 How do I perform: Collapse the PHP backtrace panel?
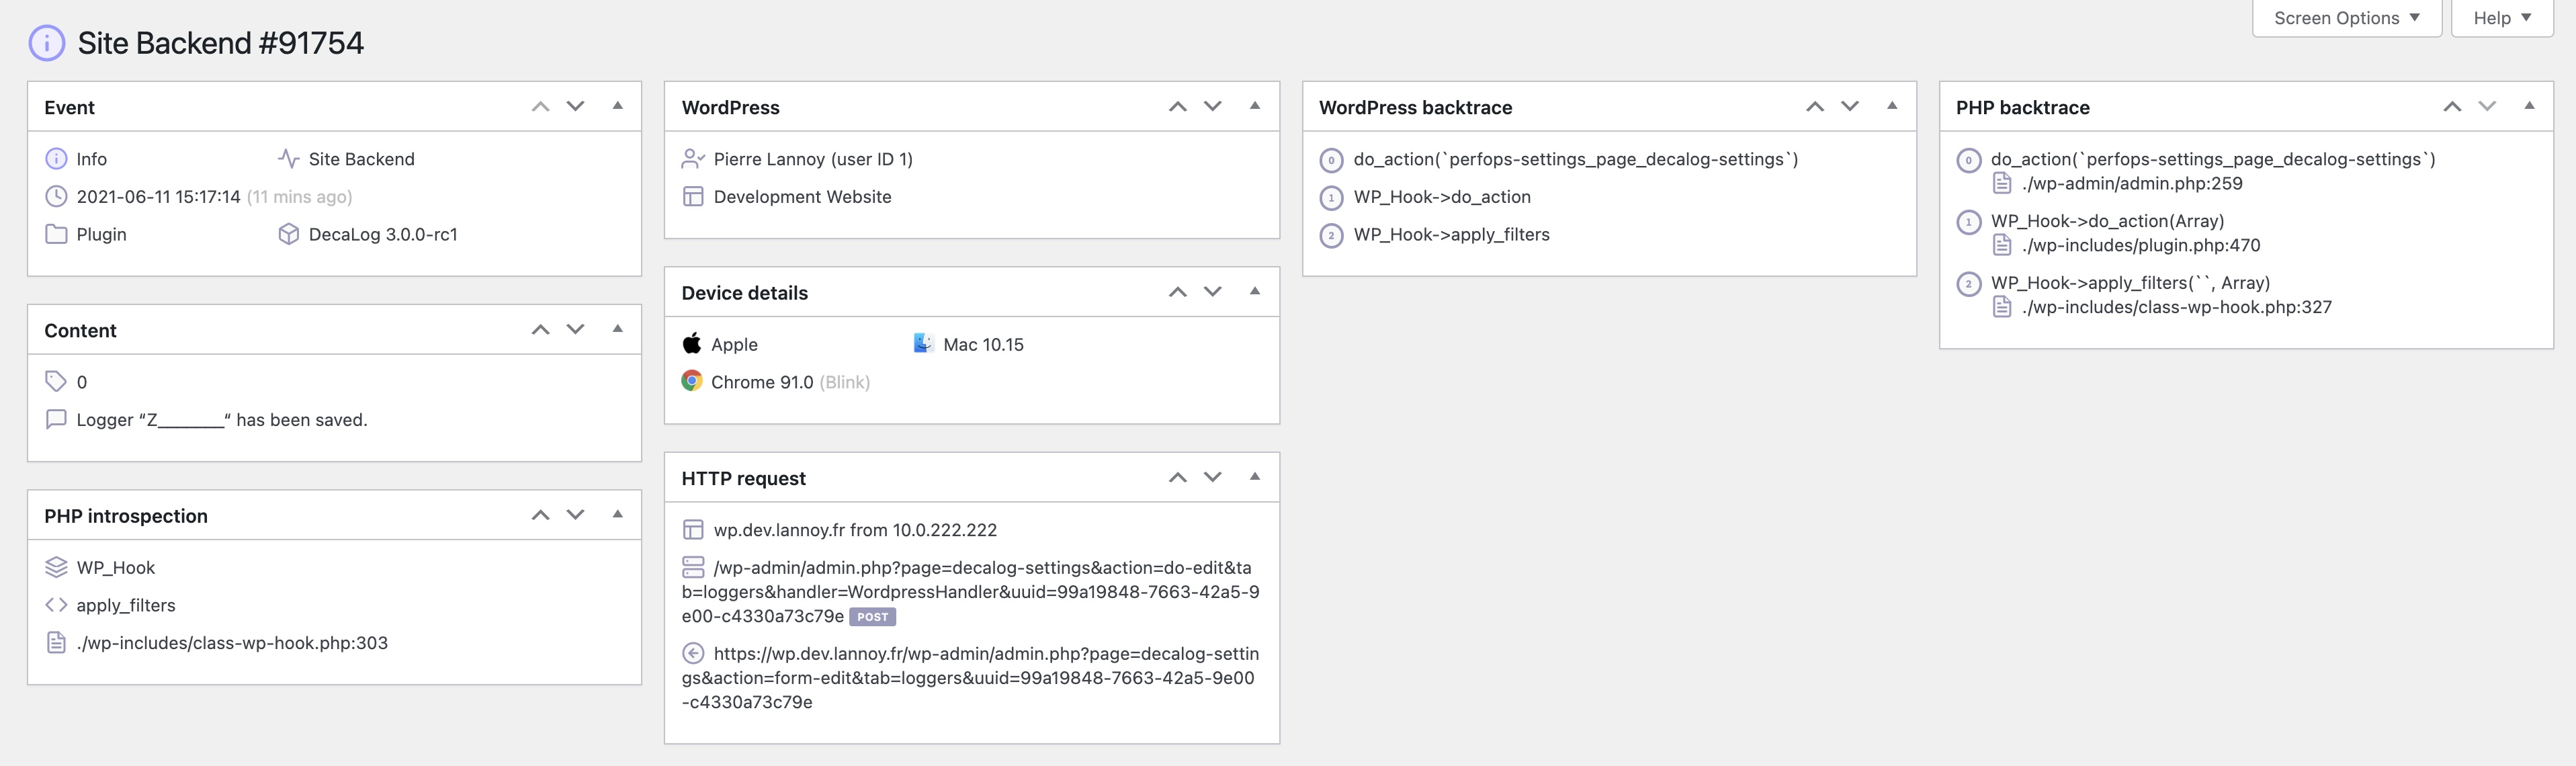2529,106
